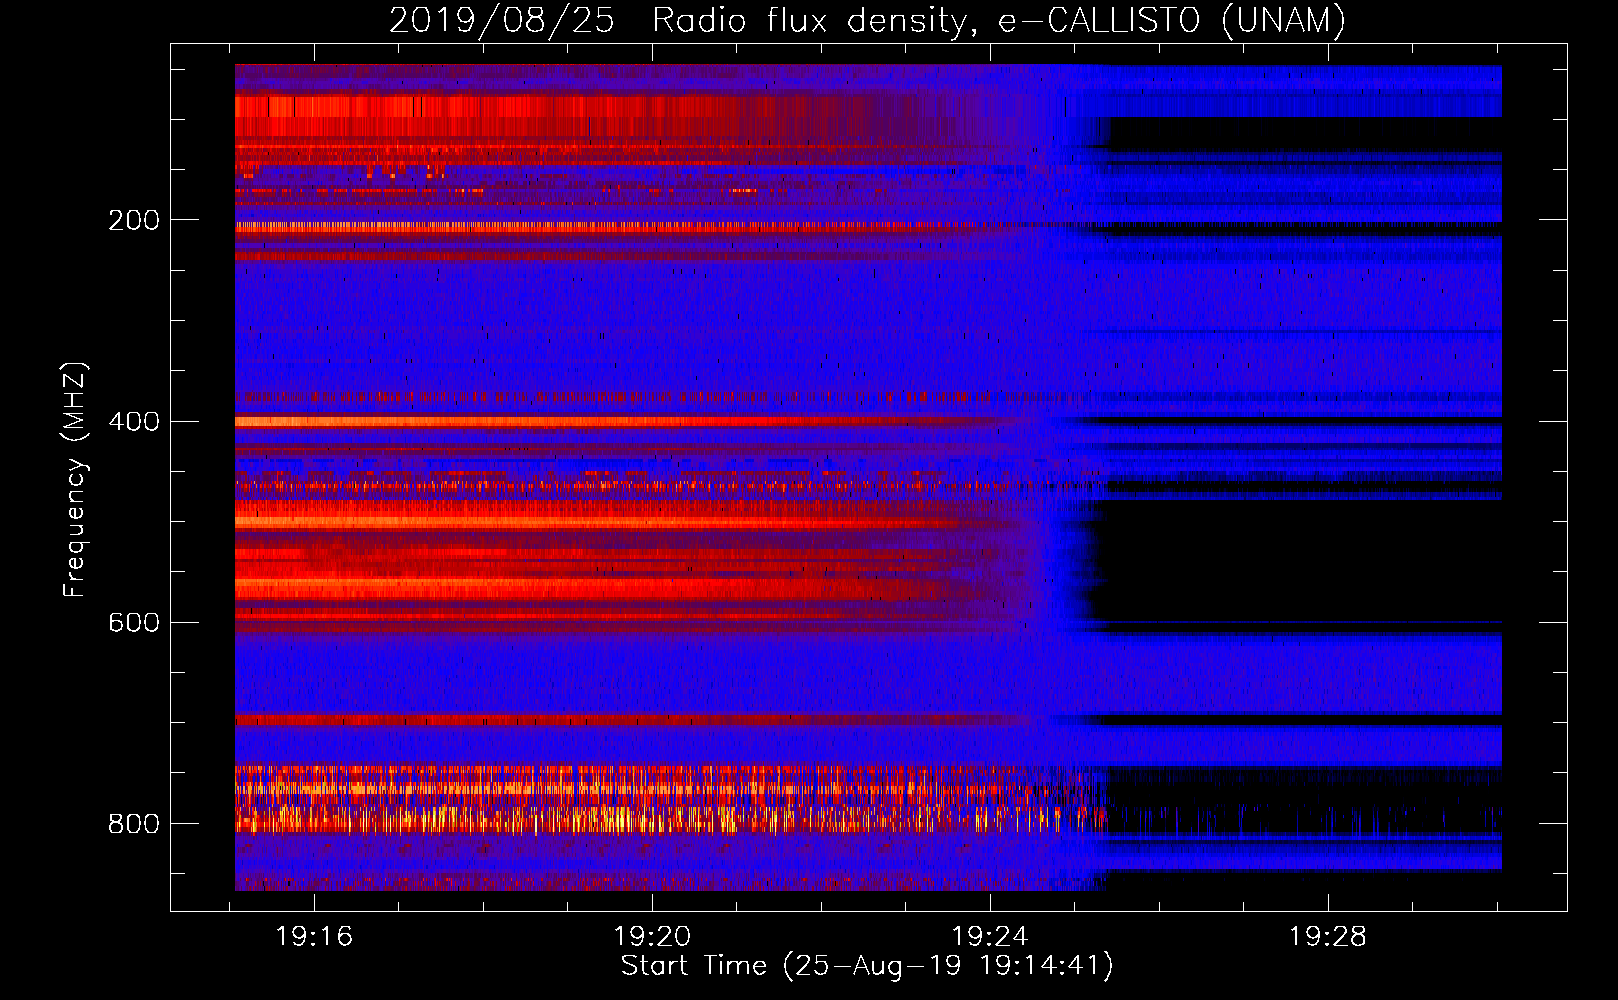This screenshot has width=1618, height=1000.
Task: Click the '19:24' time tick label
Action: (x=990, y=937)
